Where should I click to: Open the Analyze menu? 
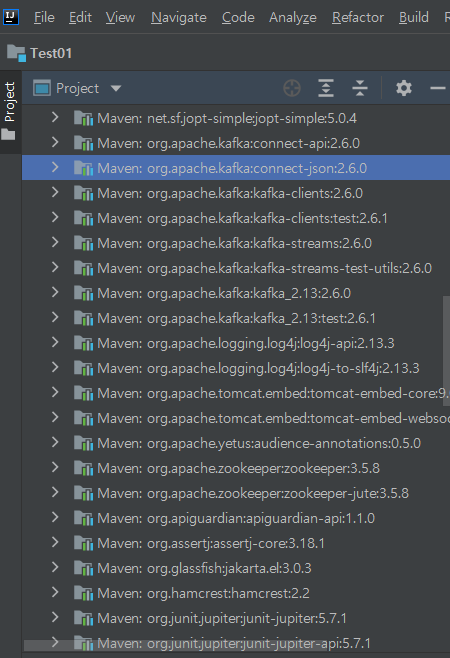point(293,17)
